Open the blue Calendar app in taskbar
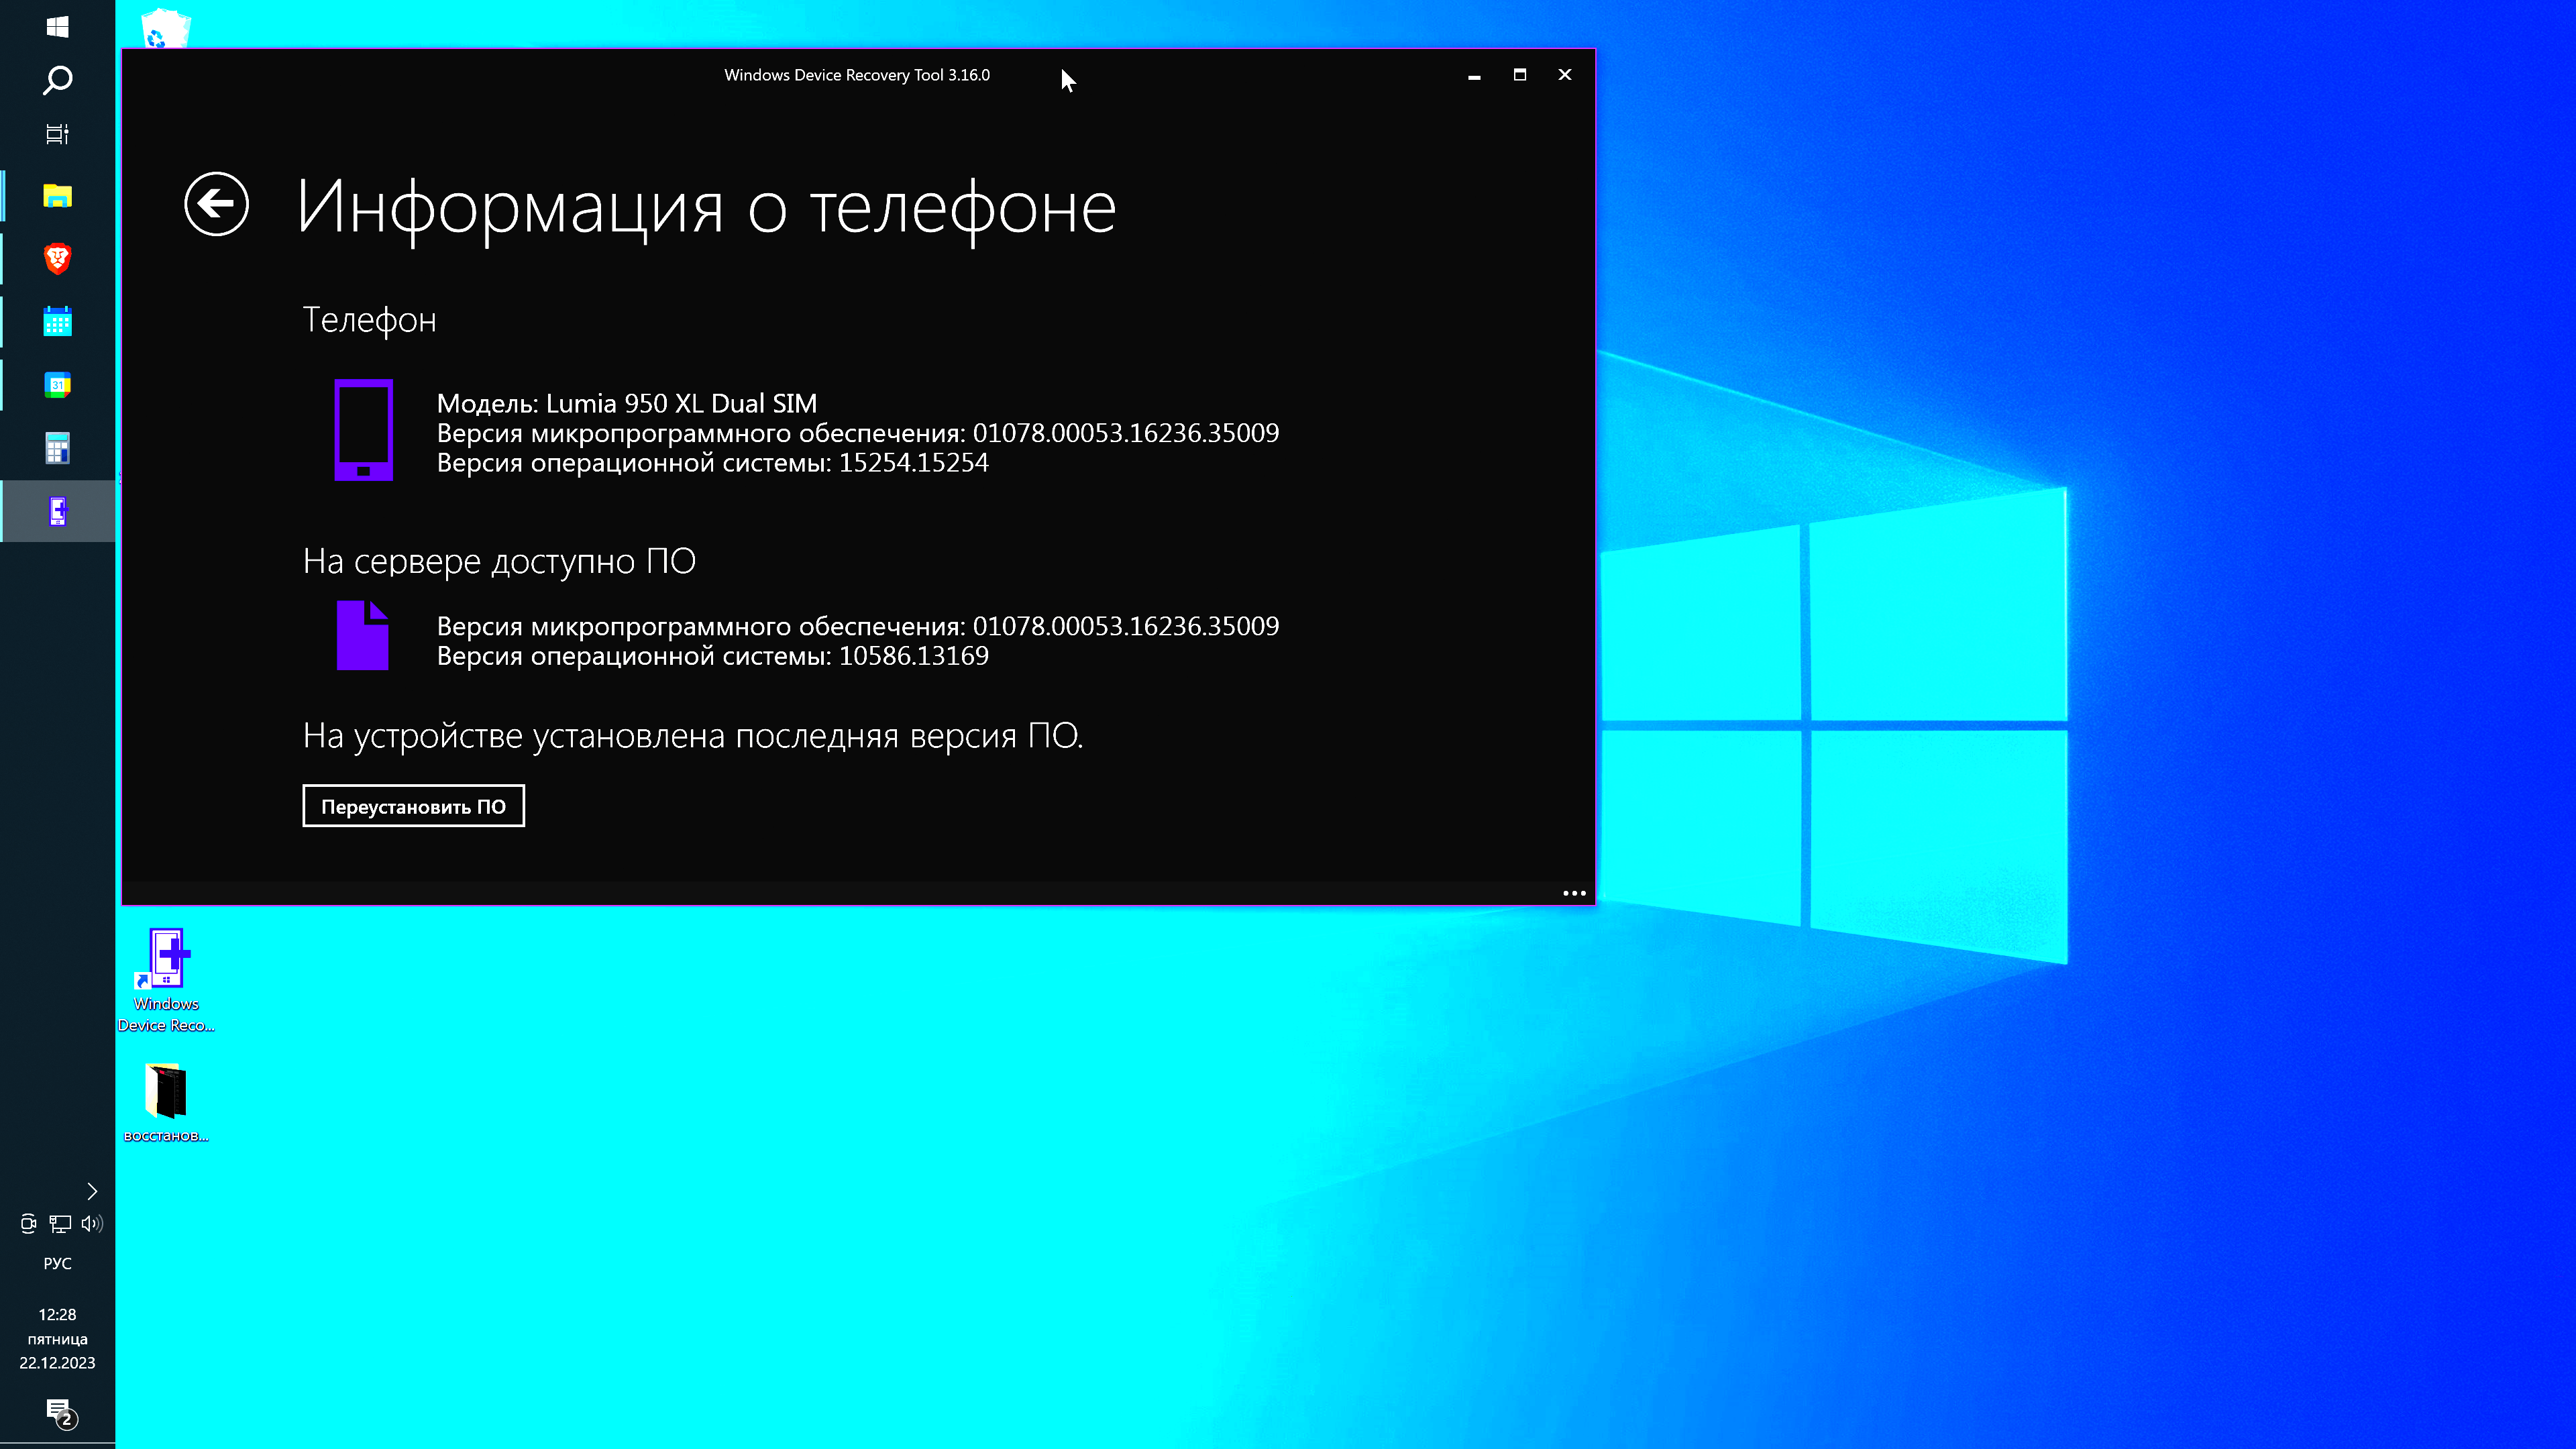 [x=57, y=322]
